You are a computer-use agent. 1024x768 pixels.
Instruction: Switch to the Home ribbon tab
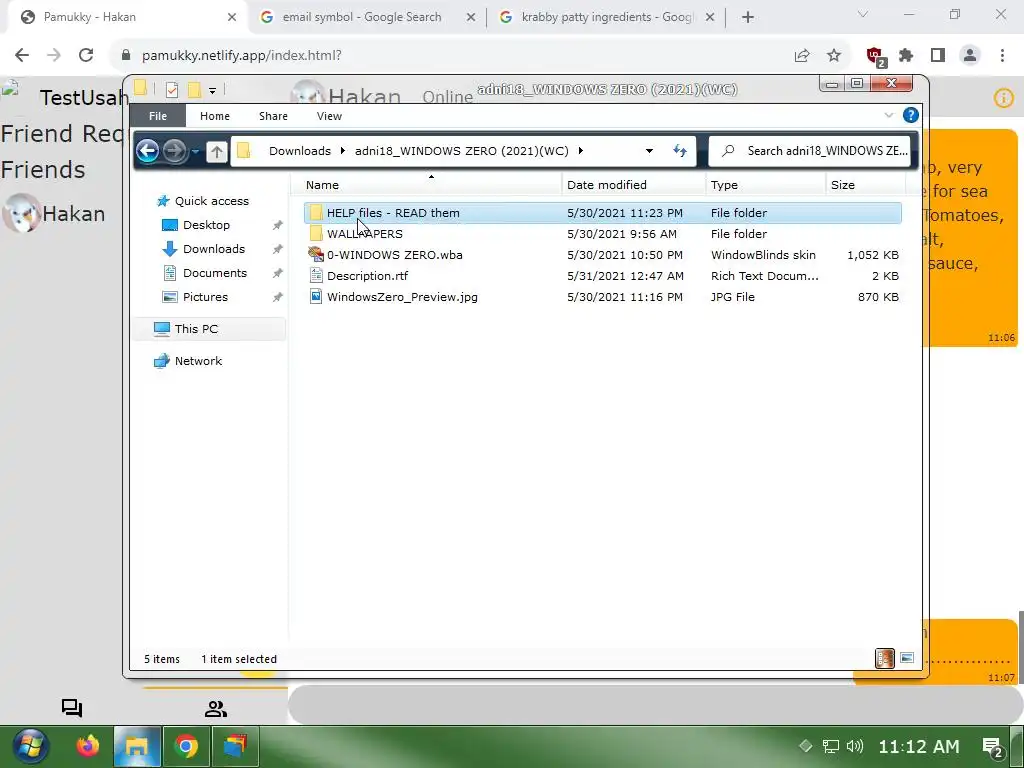click(x=215, y=116)
